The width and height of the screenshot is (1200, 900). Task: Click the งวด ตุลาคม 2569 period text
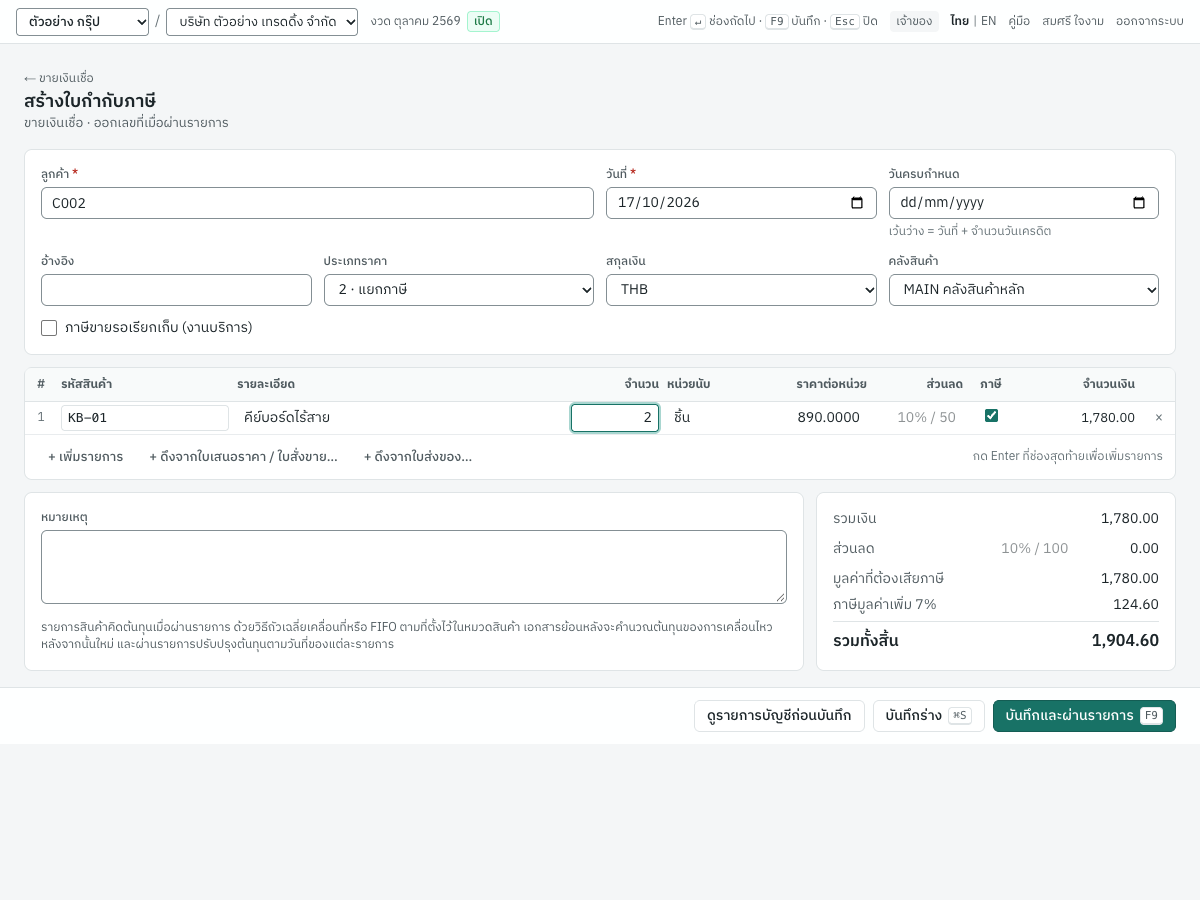point(415,21)
